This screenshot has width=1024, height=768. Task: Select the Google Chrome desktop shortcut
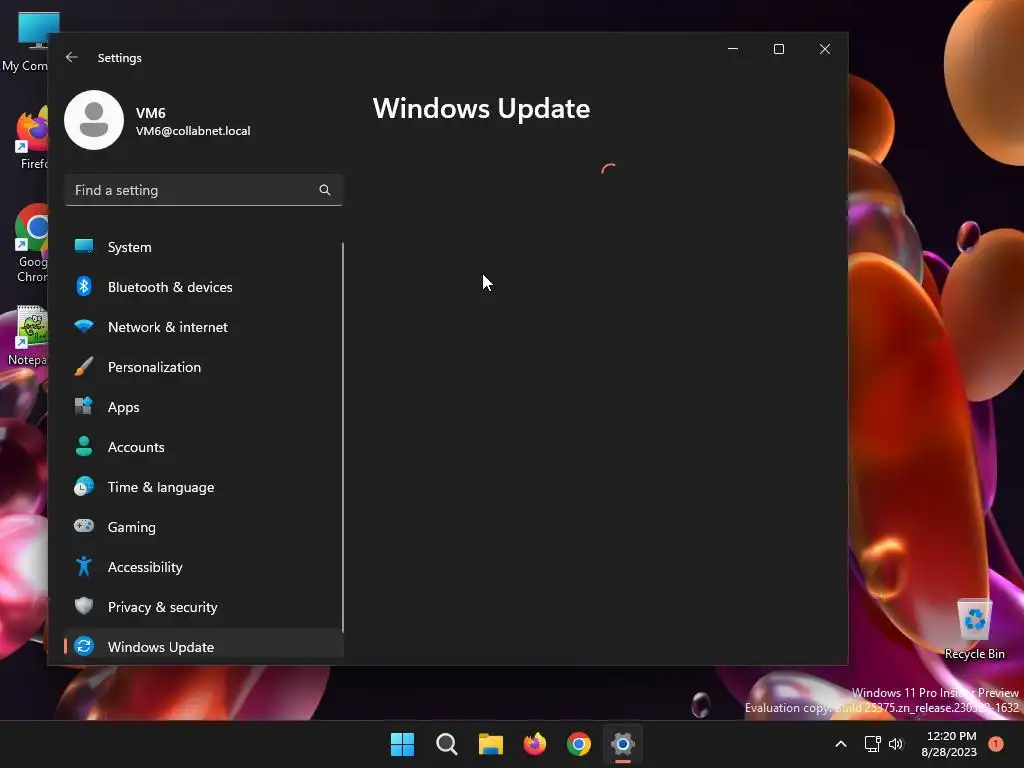(31, 243)
